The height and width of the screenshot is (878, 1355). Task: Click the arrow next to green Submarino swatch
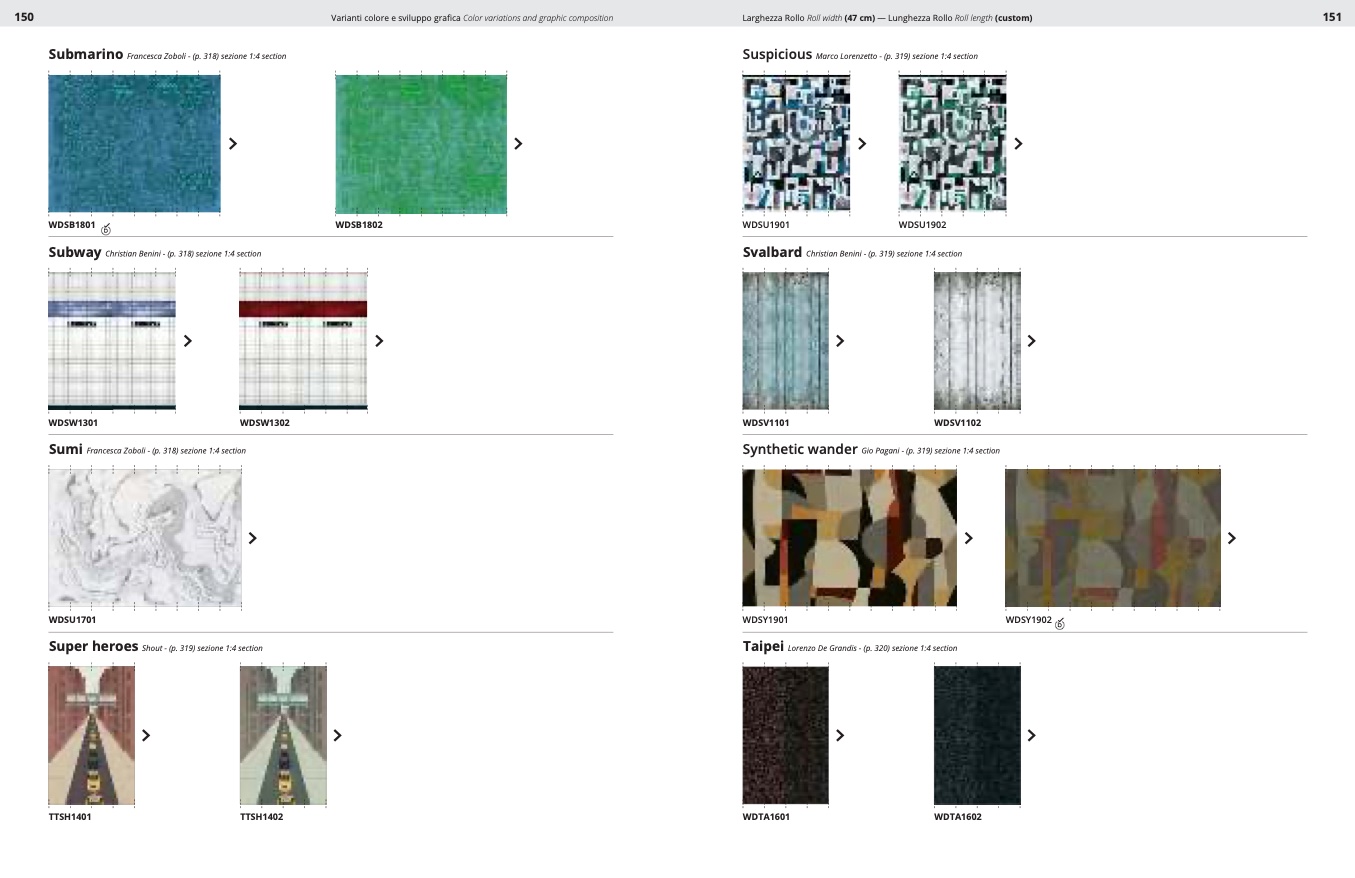(x=518, y=144)
